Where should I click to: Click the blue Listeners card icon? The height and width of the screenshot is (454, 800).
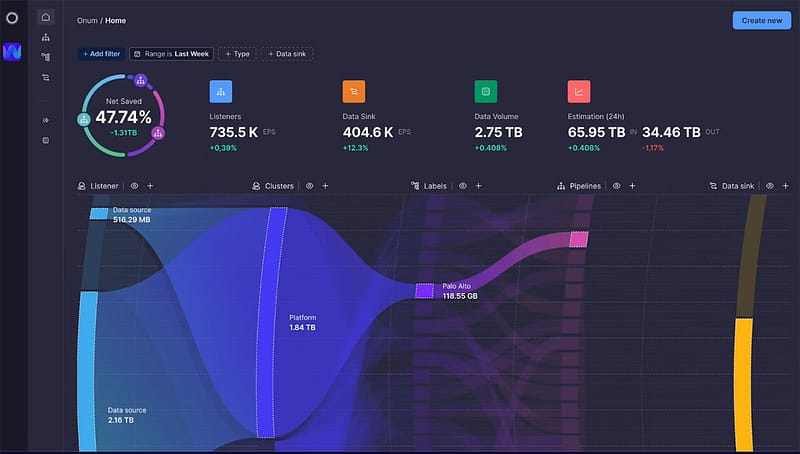pos(221,92)
